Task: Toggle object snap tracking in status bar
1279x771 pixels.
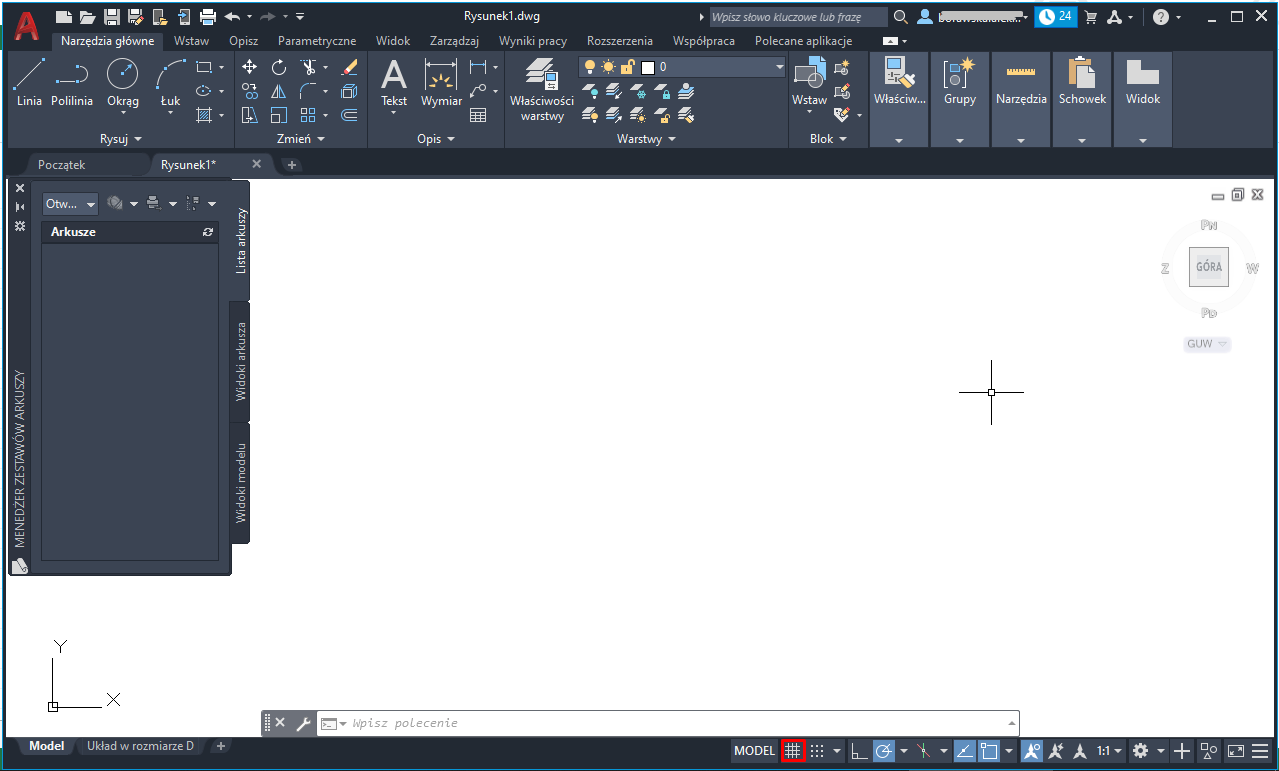Action: coord(965,751)
